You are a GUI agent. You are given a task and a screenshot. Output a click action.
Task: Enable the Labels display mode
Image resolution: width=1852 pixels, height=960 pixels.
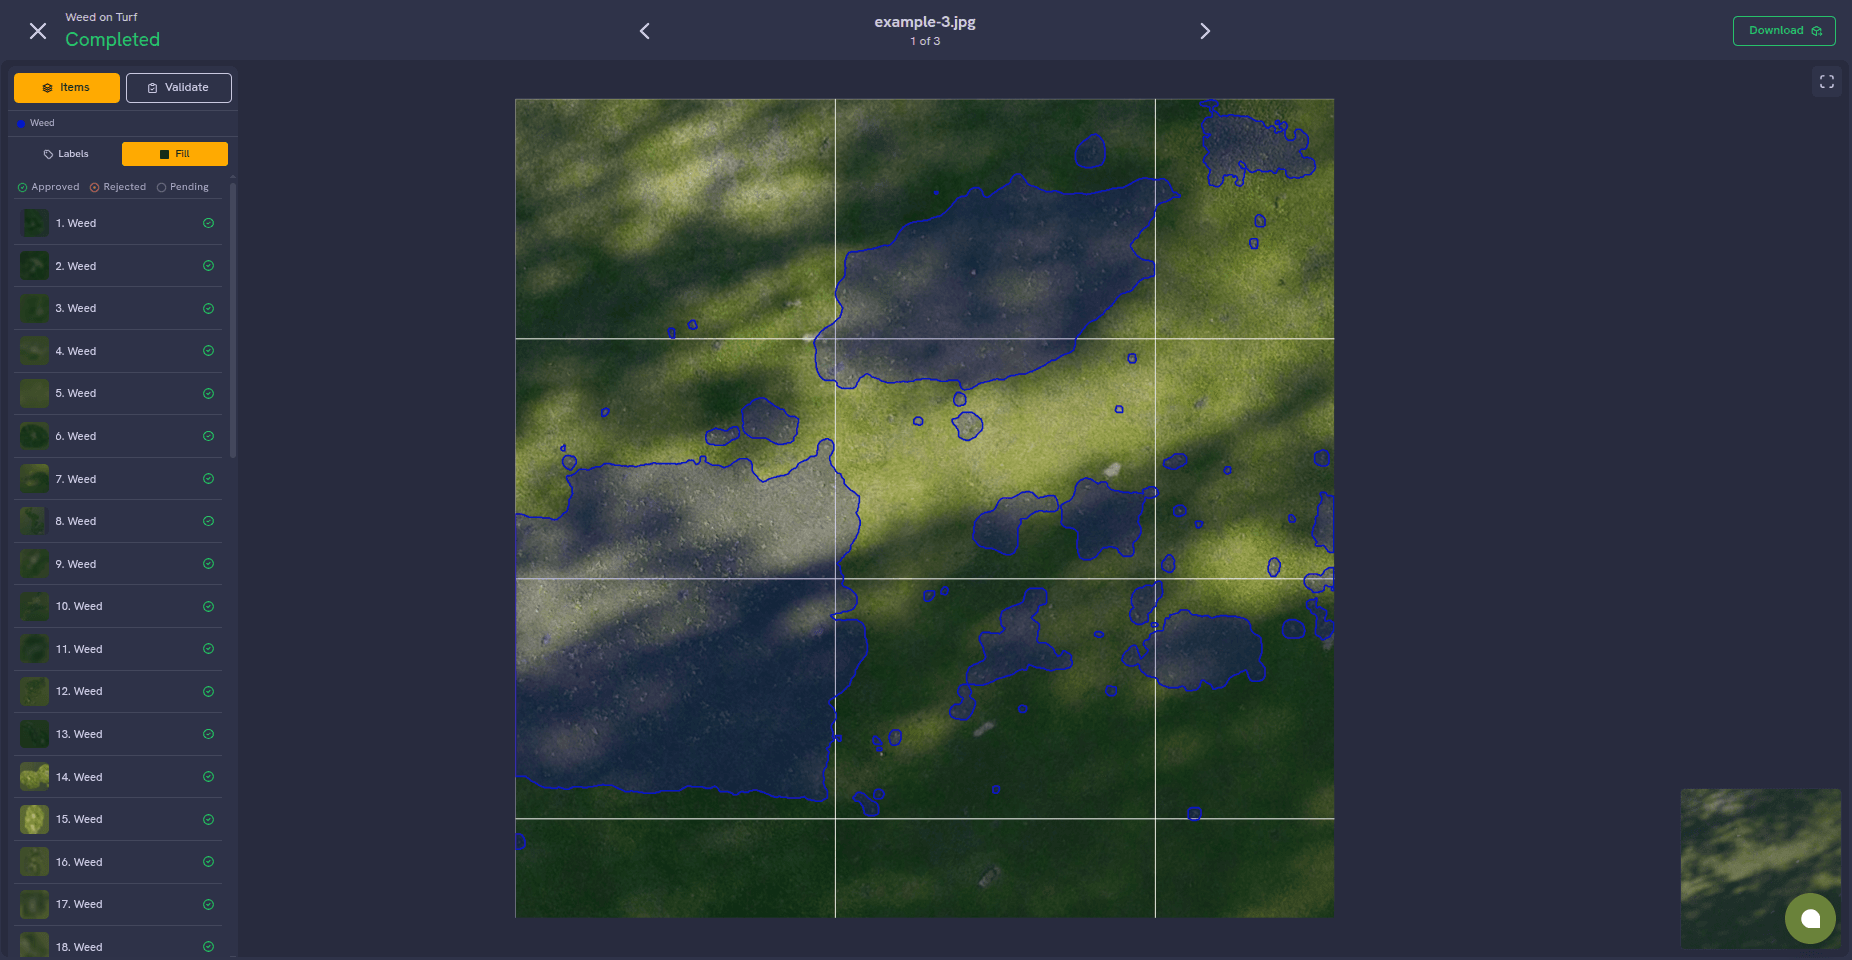(x=66, y=154)
